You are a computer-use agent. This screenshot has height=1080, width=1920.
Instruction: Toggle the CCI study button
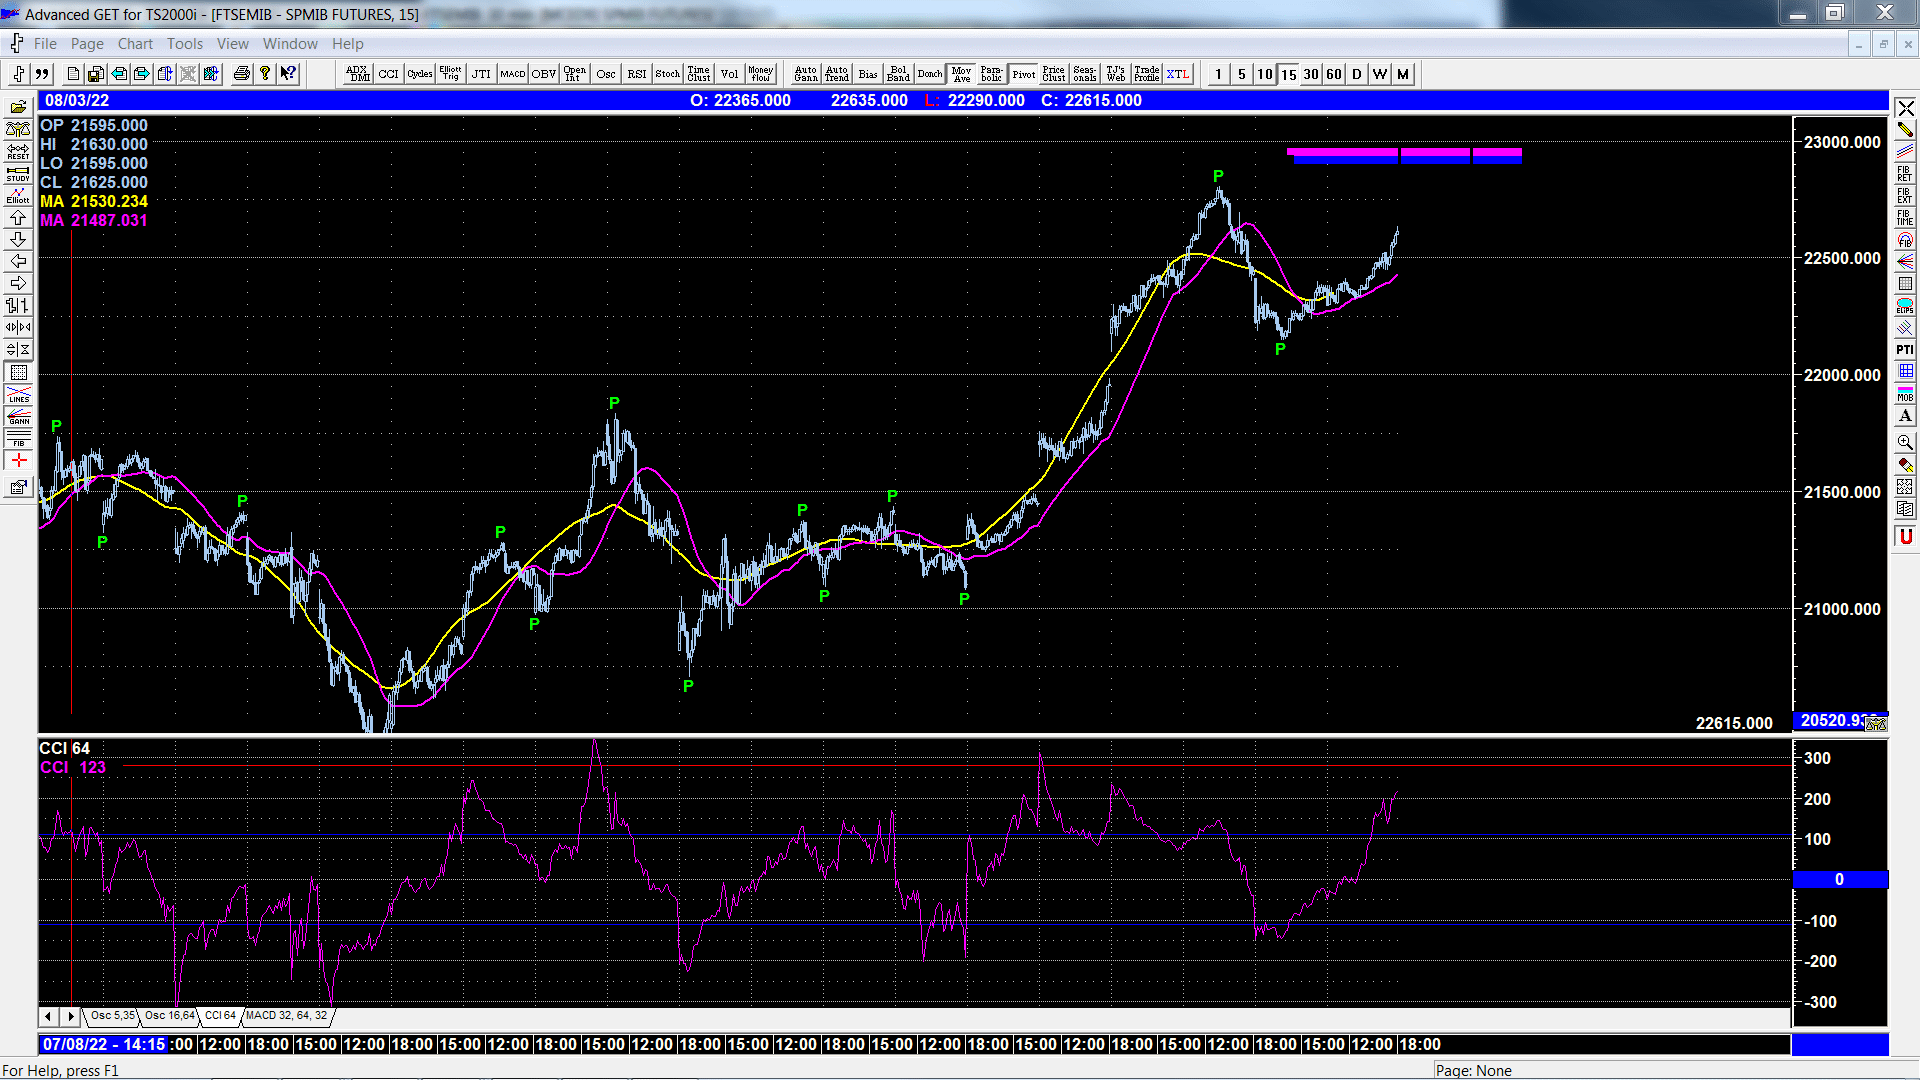(388, 74)
